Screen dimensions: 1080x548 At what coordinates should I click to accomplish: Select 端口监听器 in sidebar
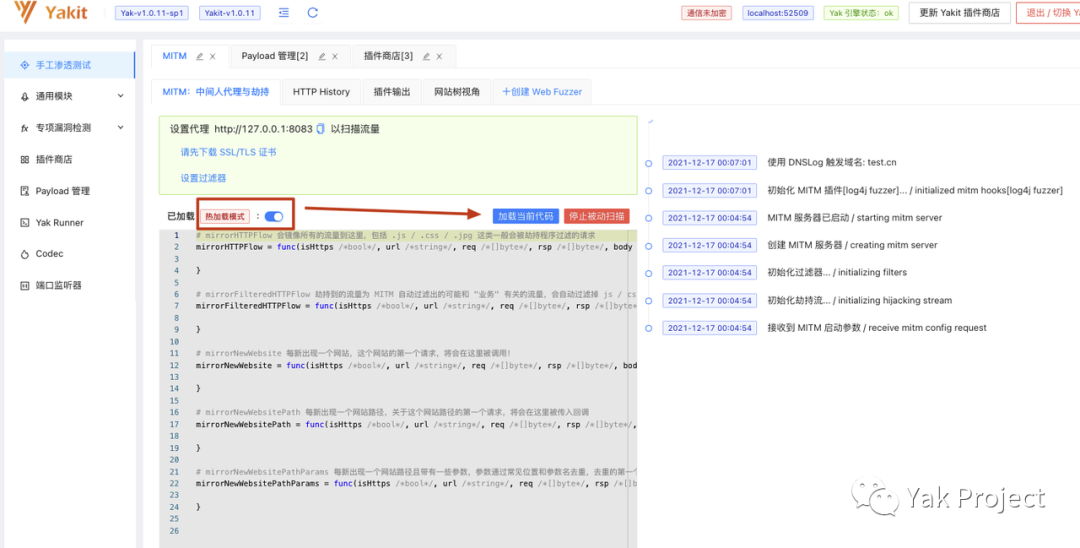(70, 285)
